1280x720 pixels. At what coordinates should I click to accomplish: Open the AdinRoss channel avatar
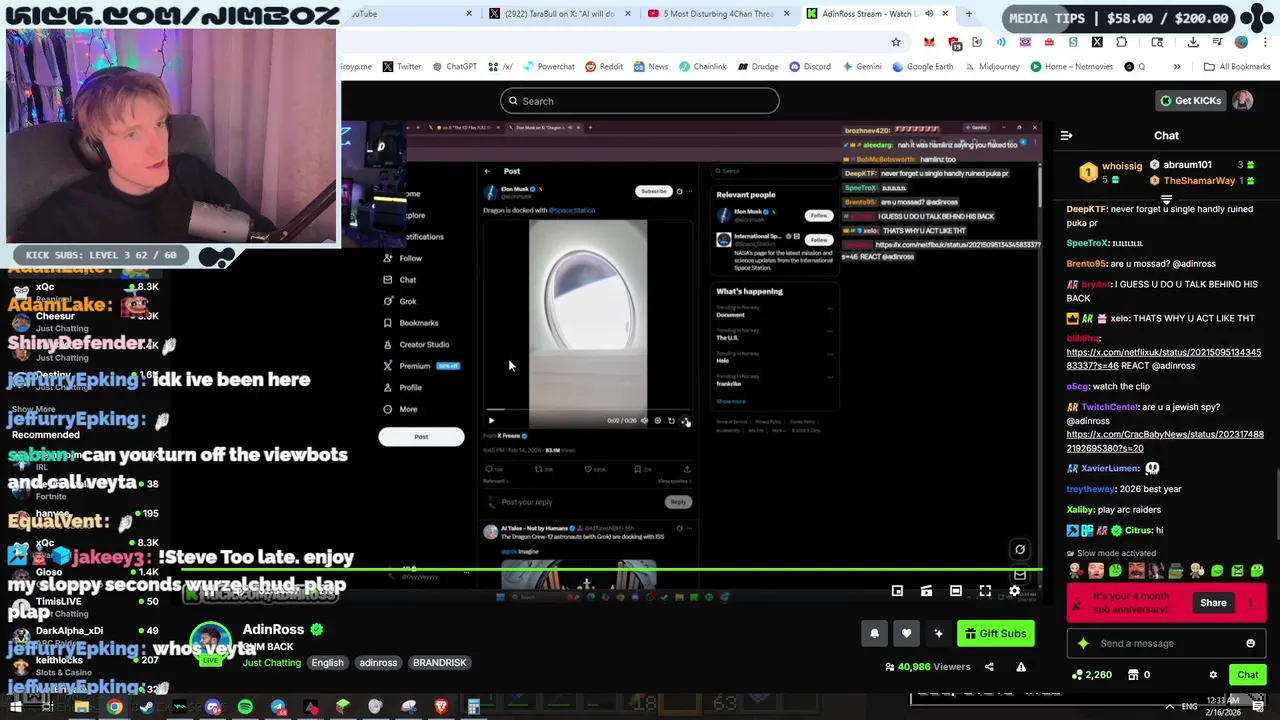coord(211,643)
